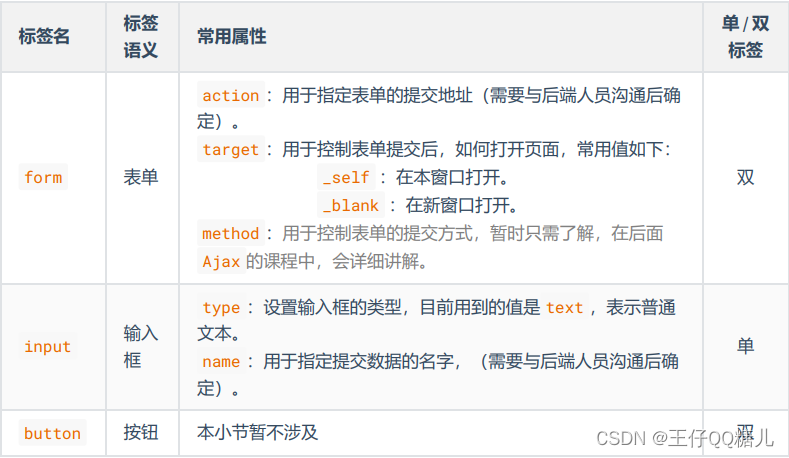Screen dimensions: 789x458
Task: Click the 'button' tag code label
Action: [52, 433]
